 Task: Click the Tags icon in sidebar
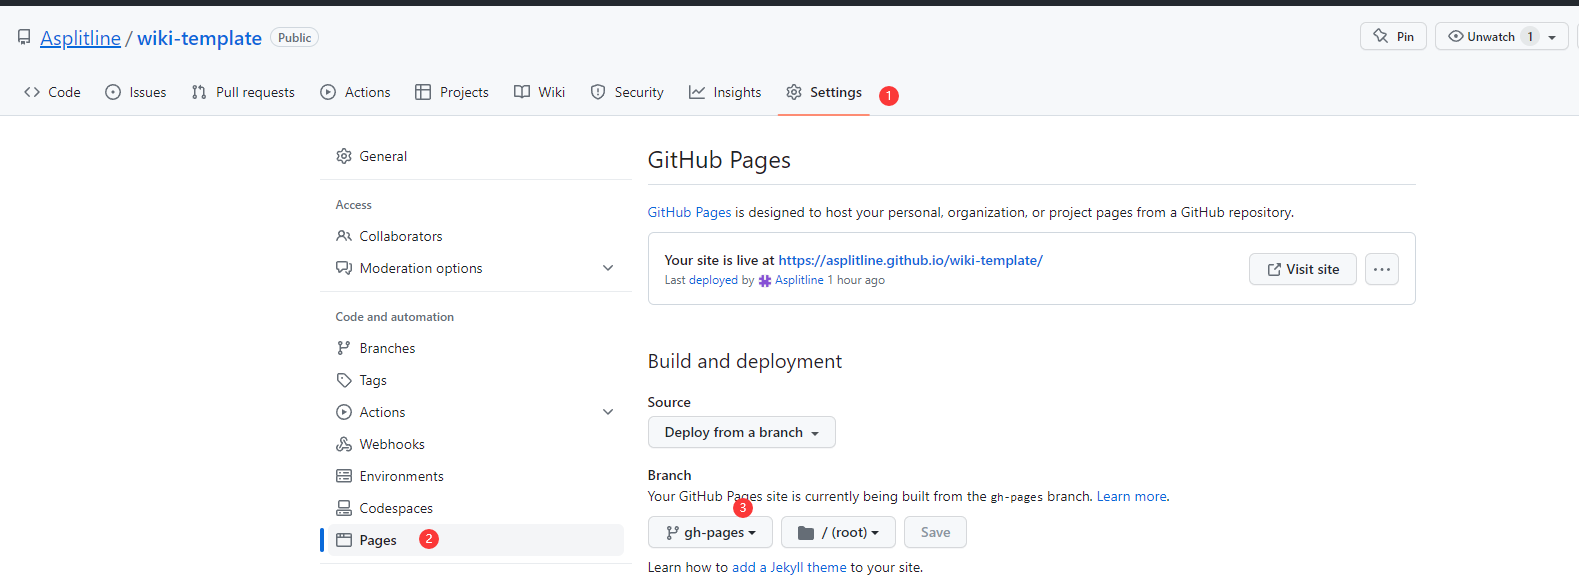pyautogui.click(x=344, y=380)
